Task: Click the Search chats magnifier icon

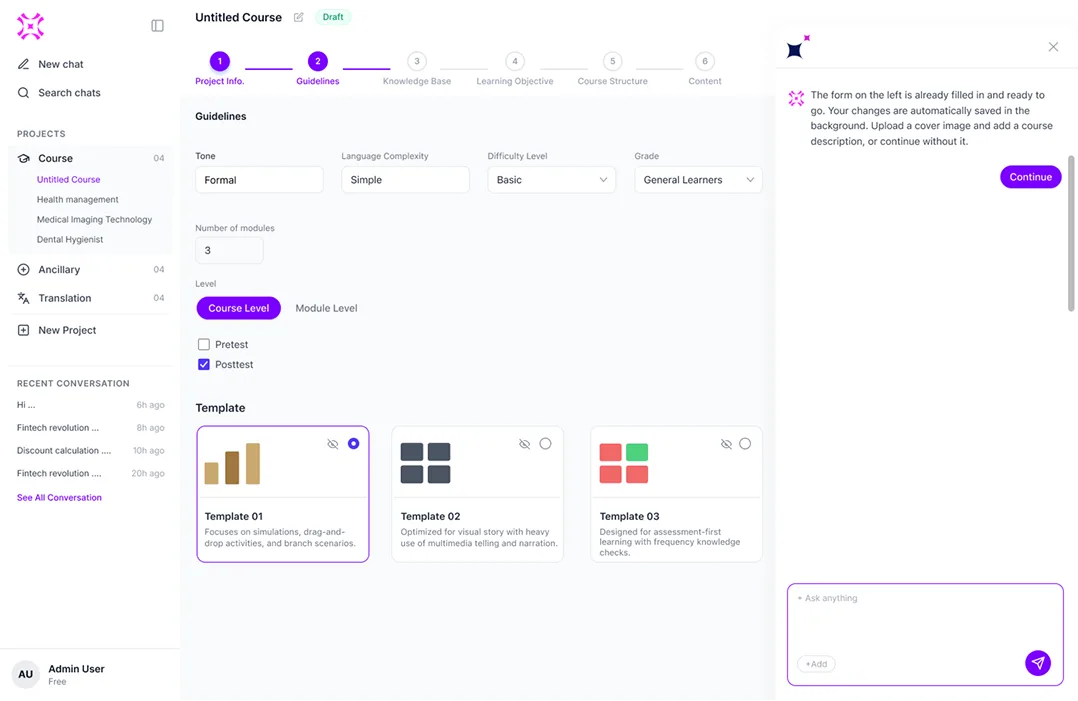Action: pos(23,93)
